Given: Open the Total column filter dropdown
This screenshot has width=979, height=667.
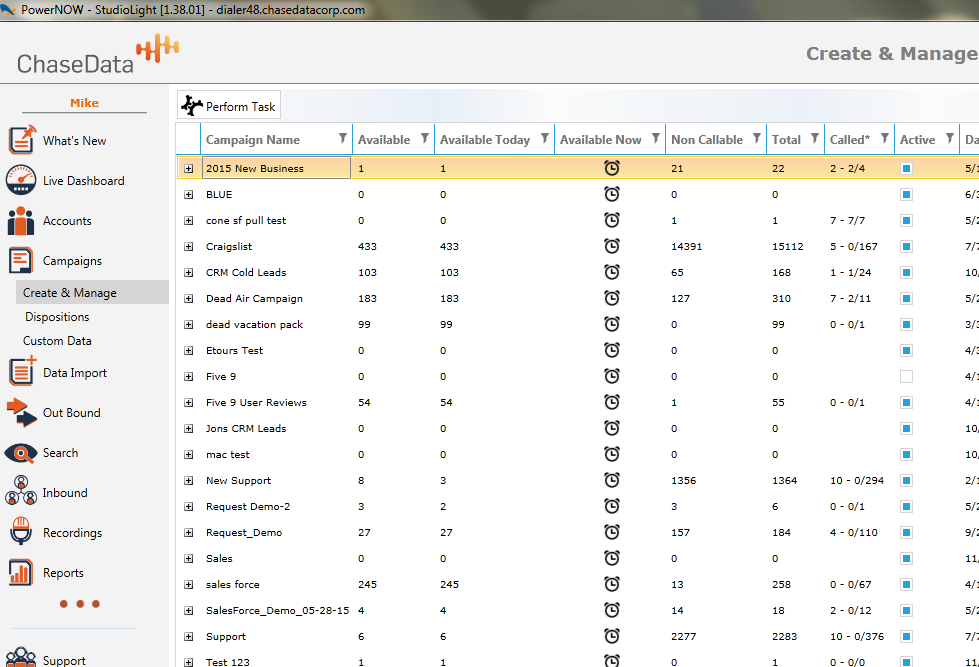Looking at the screenshot, I should pos(815,139).
